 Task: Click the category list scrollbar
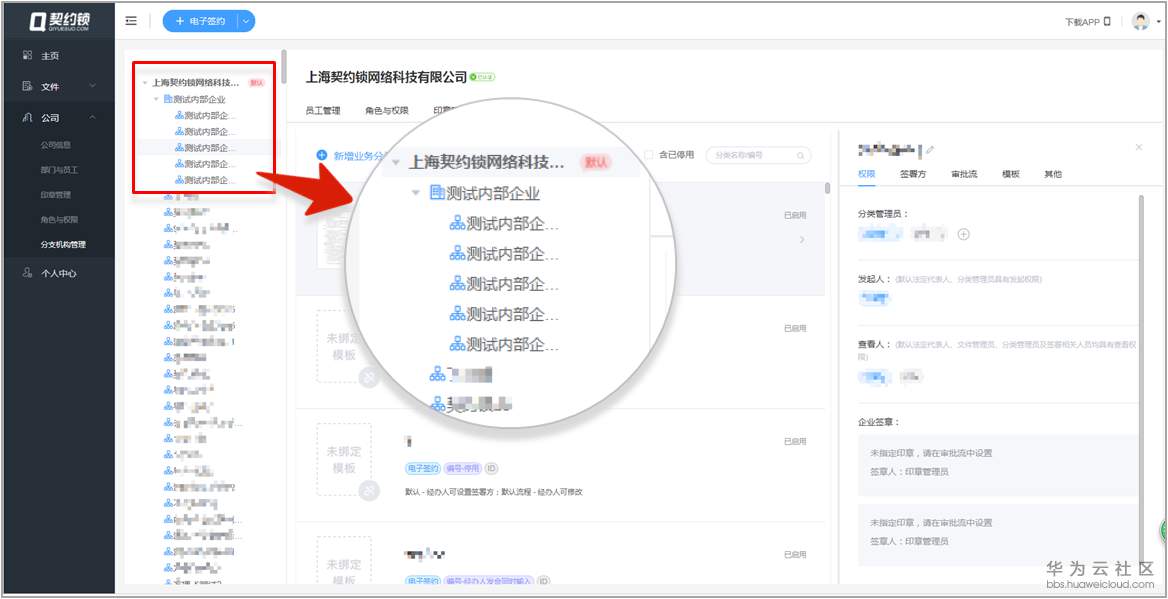coord(828,188)
